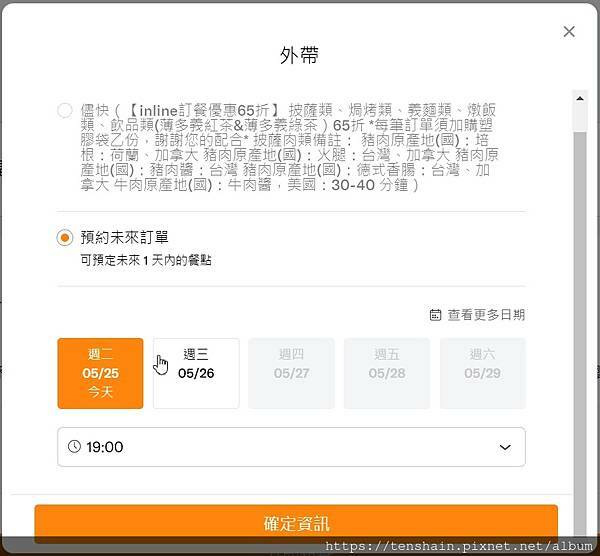The width and height of the screenshot is (600, 556).
Task: Select the 預約未來訂單 radio button
Action: pyautogui.click(x=65, y=238)
